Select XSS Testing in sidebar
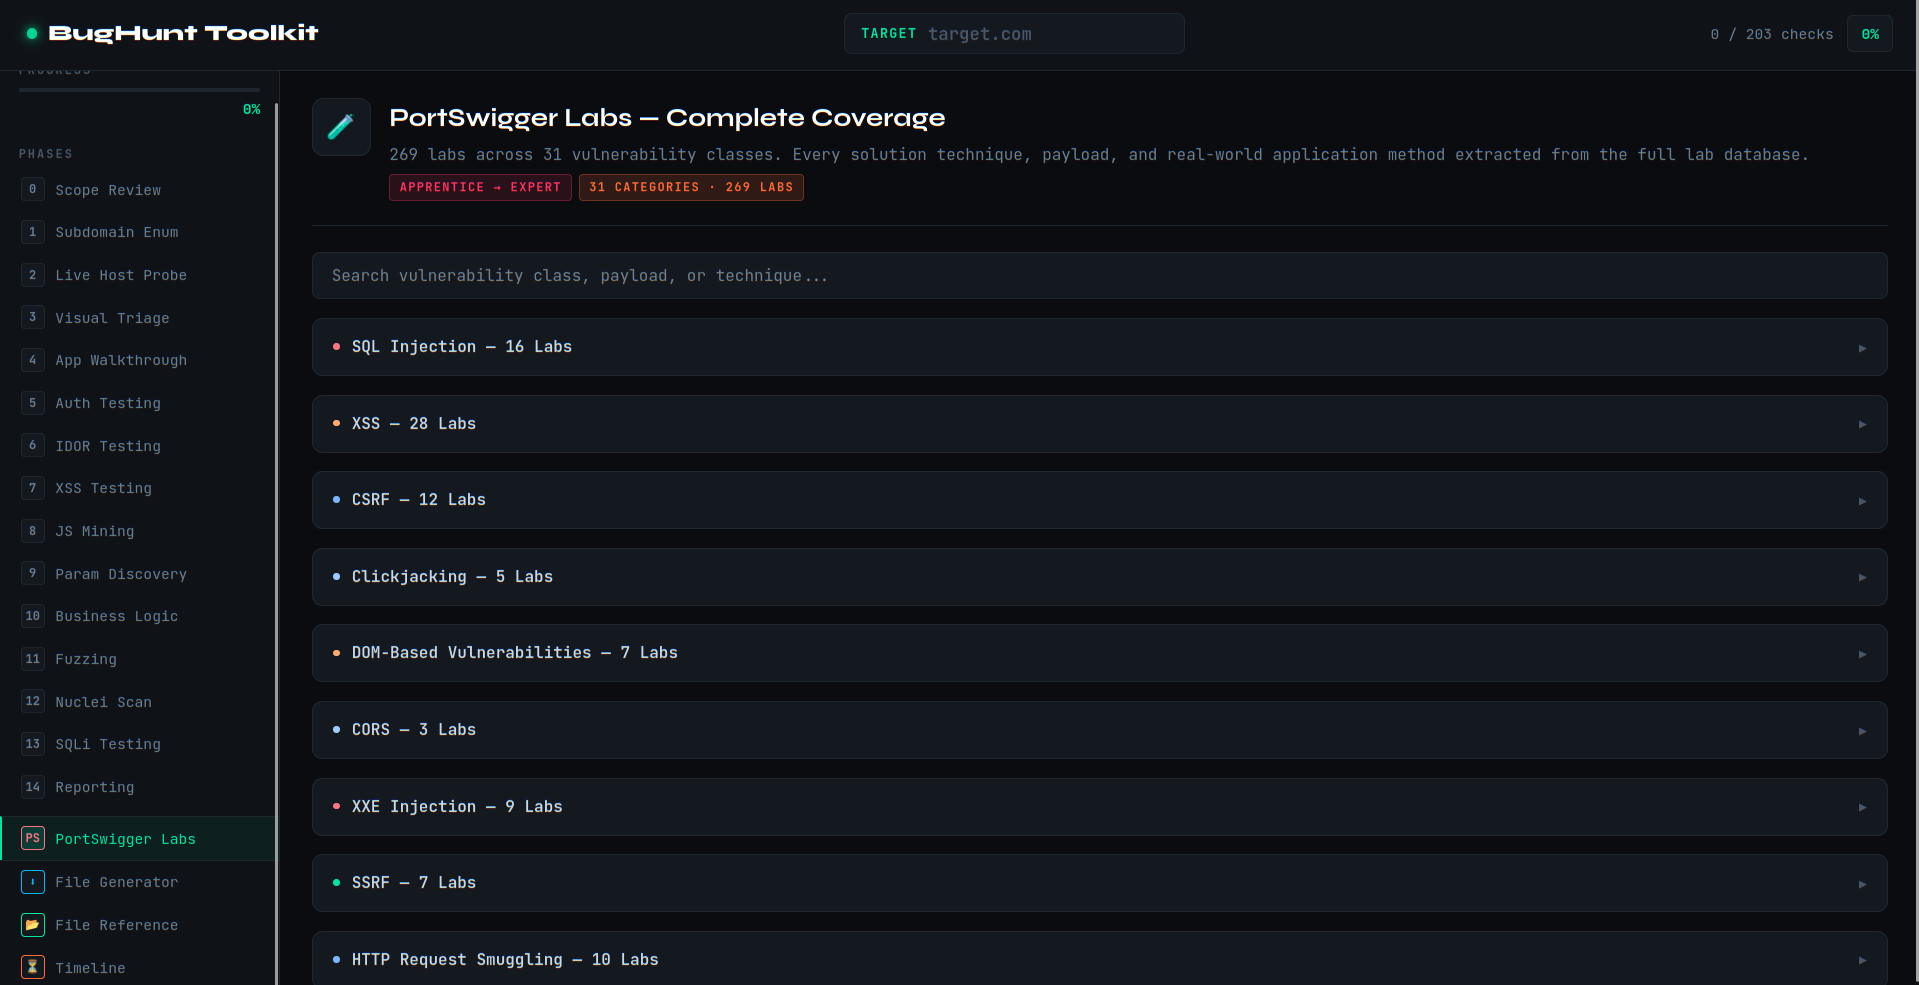The height and width of the screenshot is (985, 1919). click(x=138, y=488)
